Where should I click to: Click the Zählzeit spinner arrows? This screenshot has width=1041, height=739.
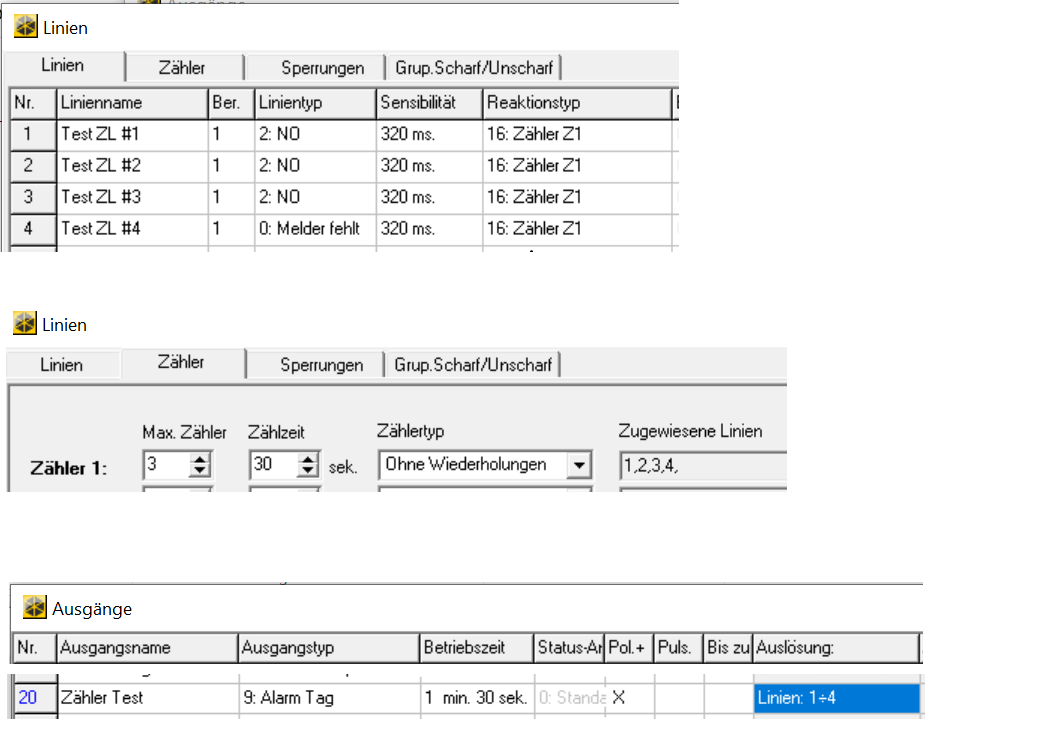coord(306,465)
